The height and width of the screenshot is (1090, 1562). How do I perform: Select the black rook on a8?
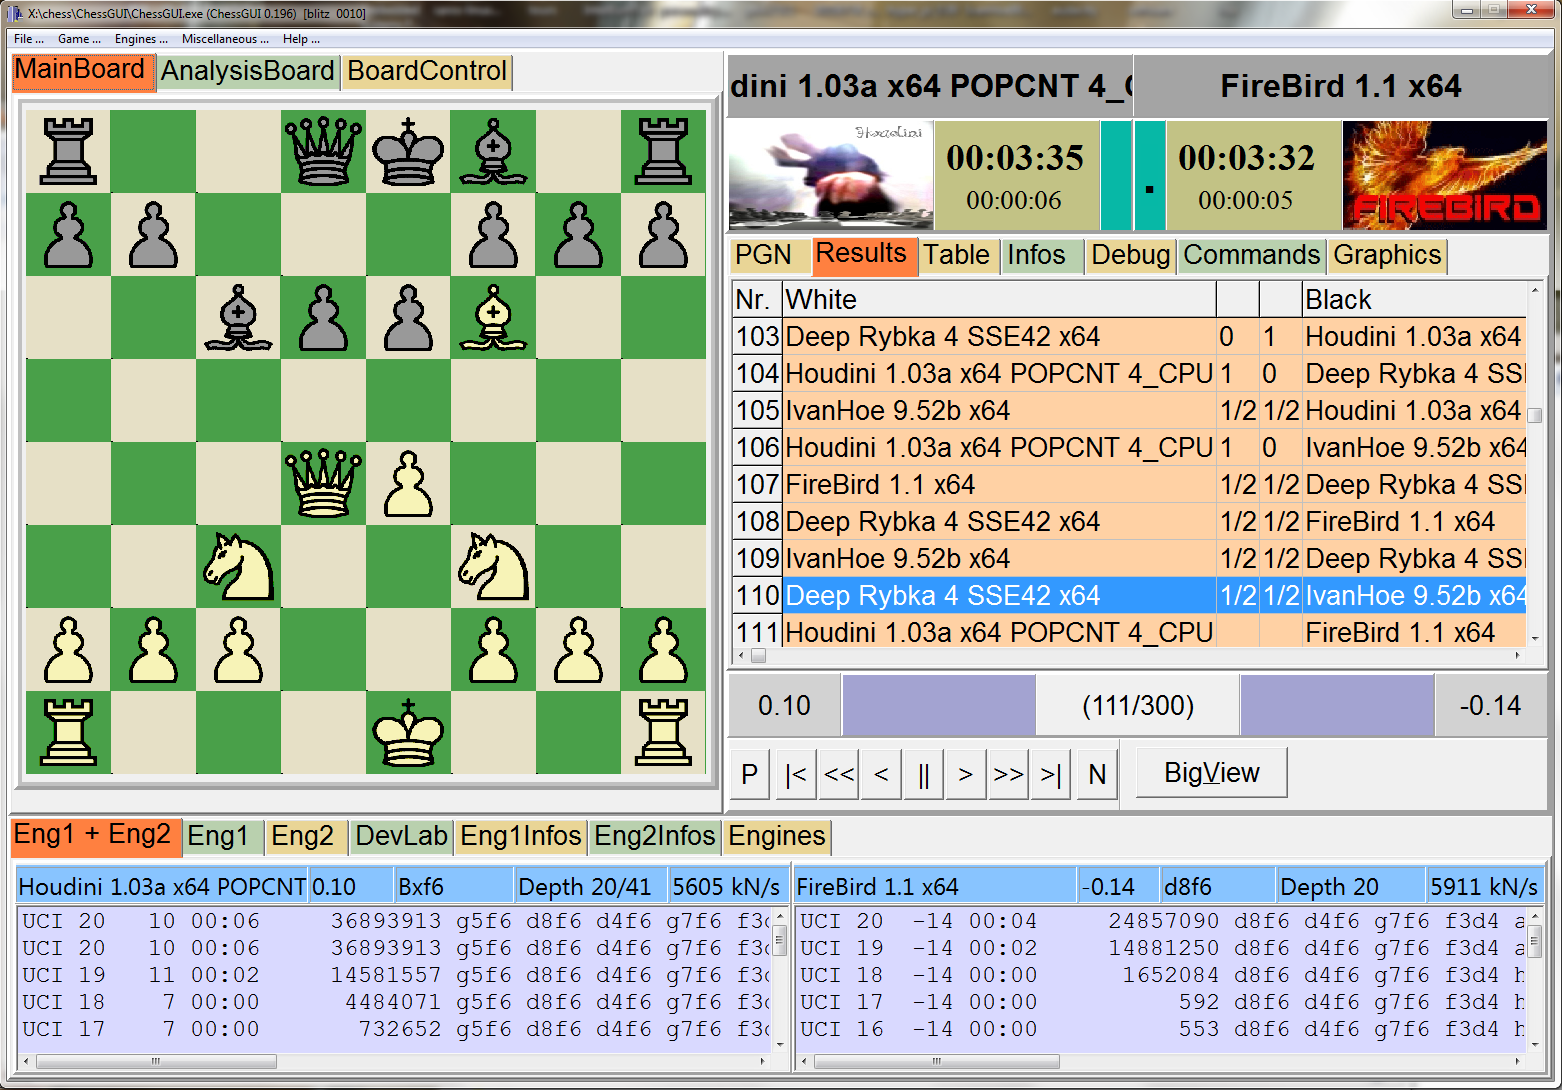pyautogui.click(x=68, y=151)
